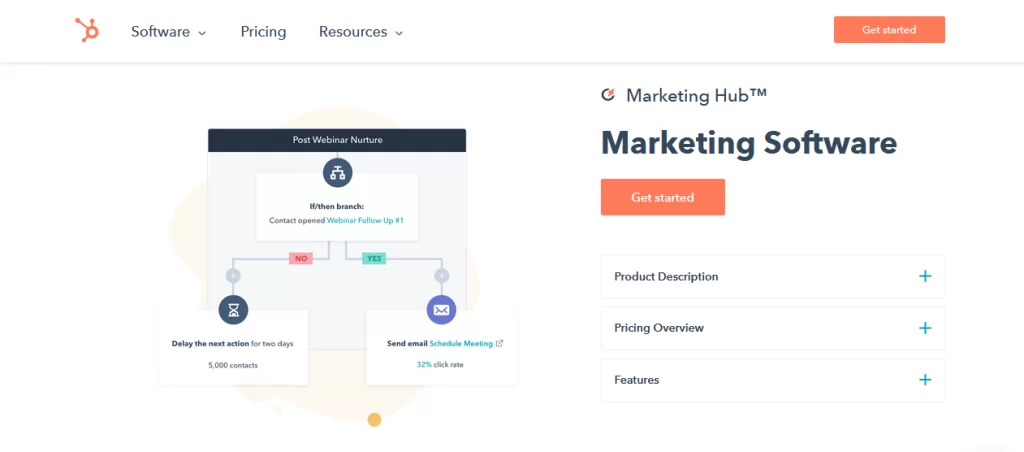Expand the Product Description section

(x=773, y=276)
